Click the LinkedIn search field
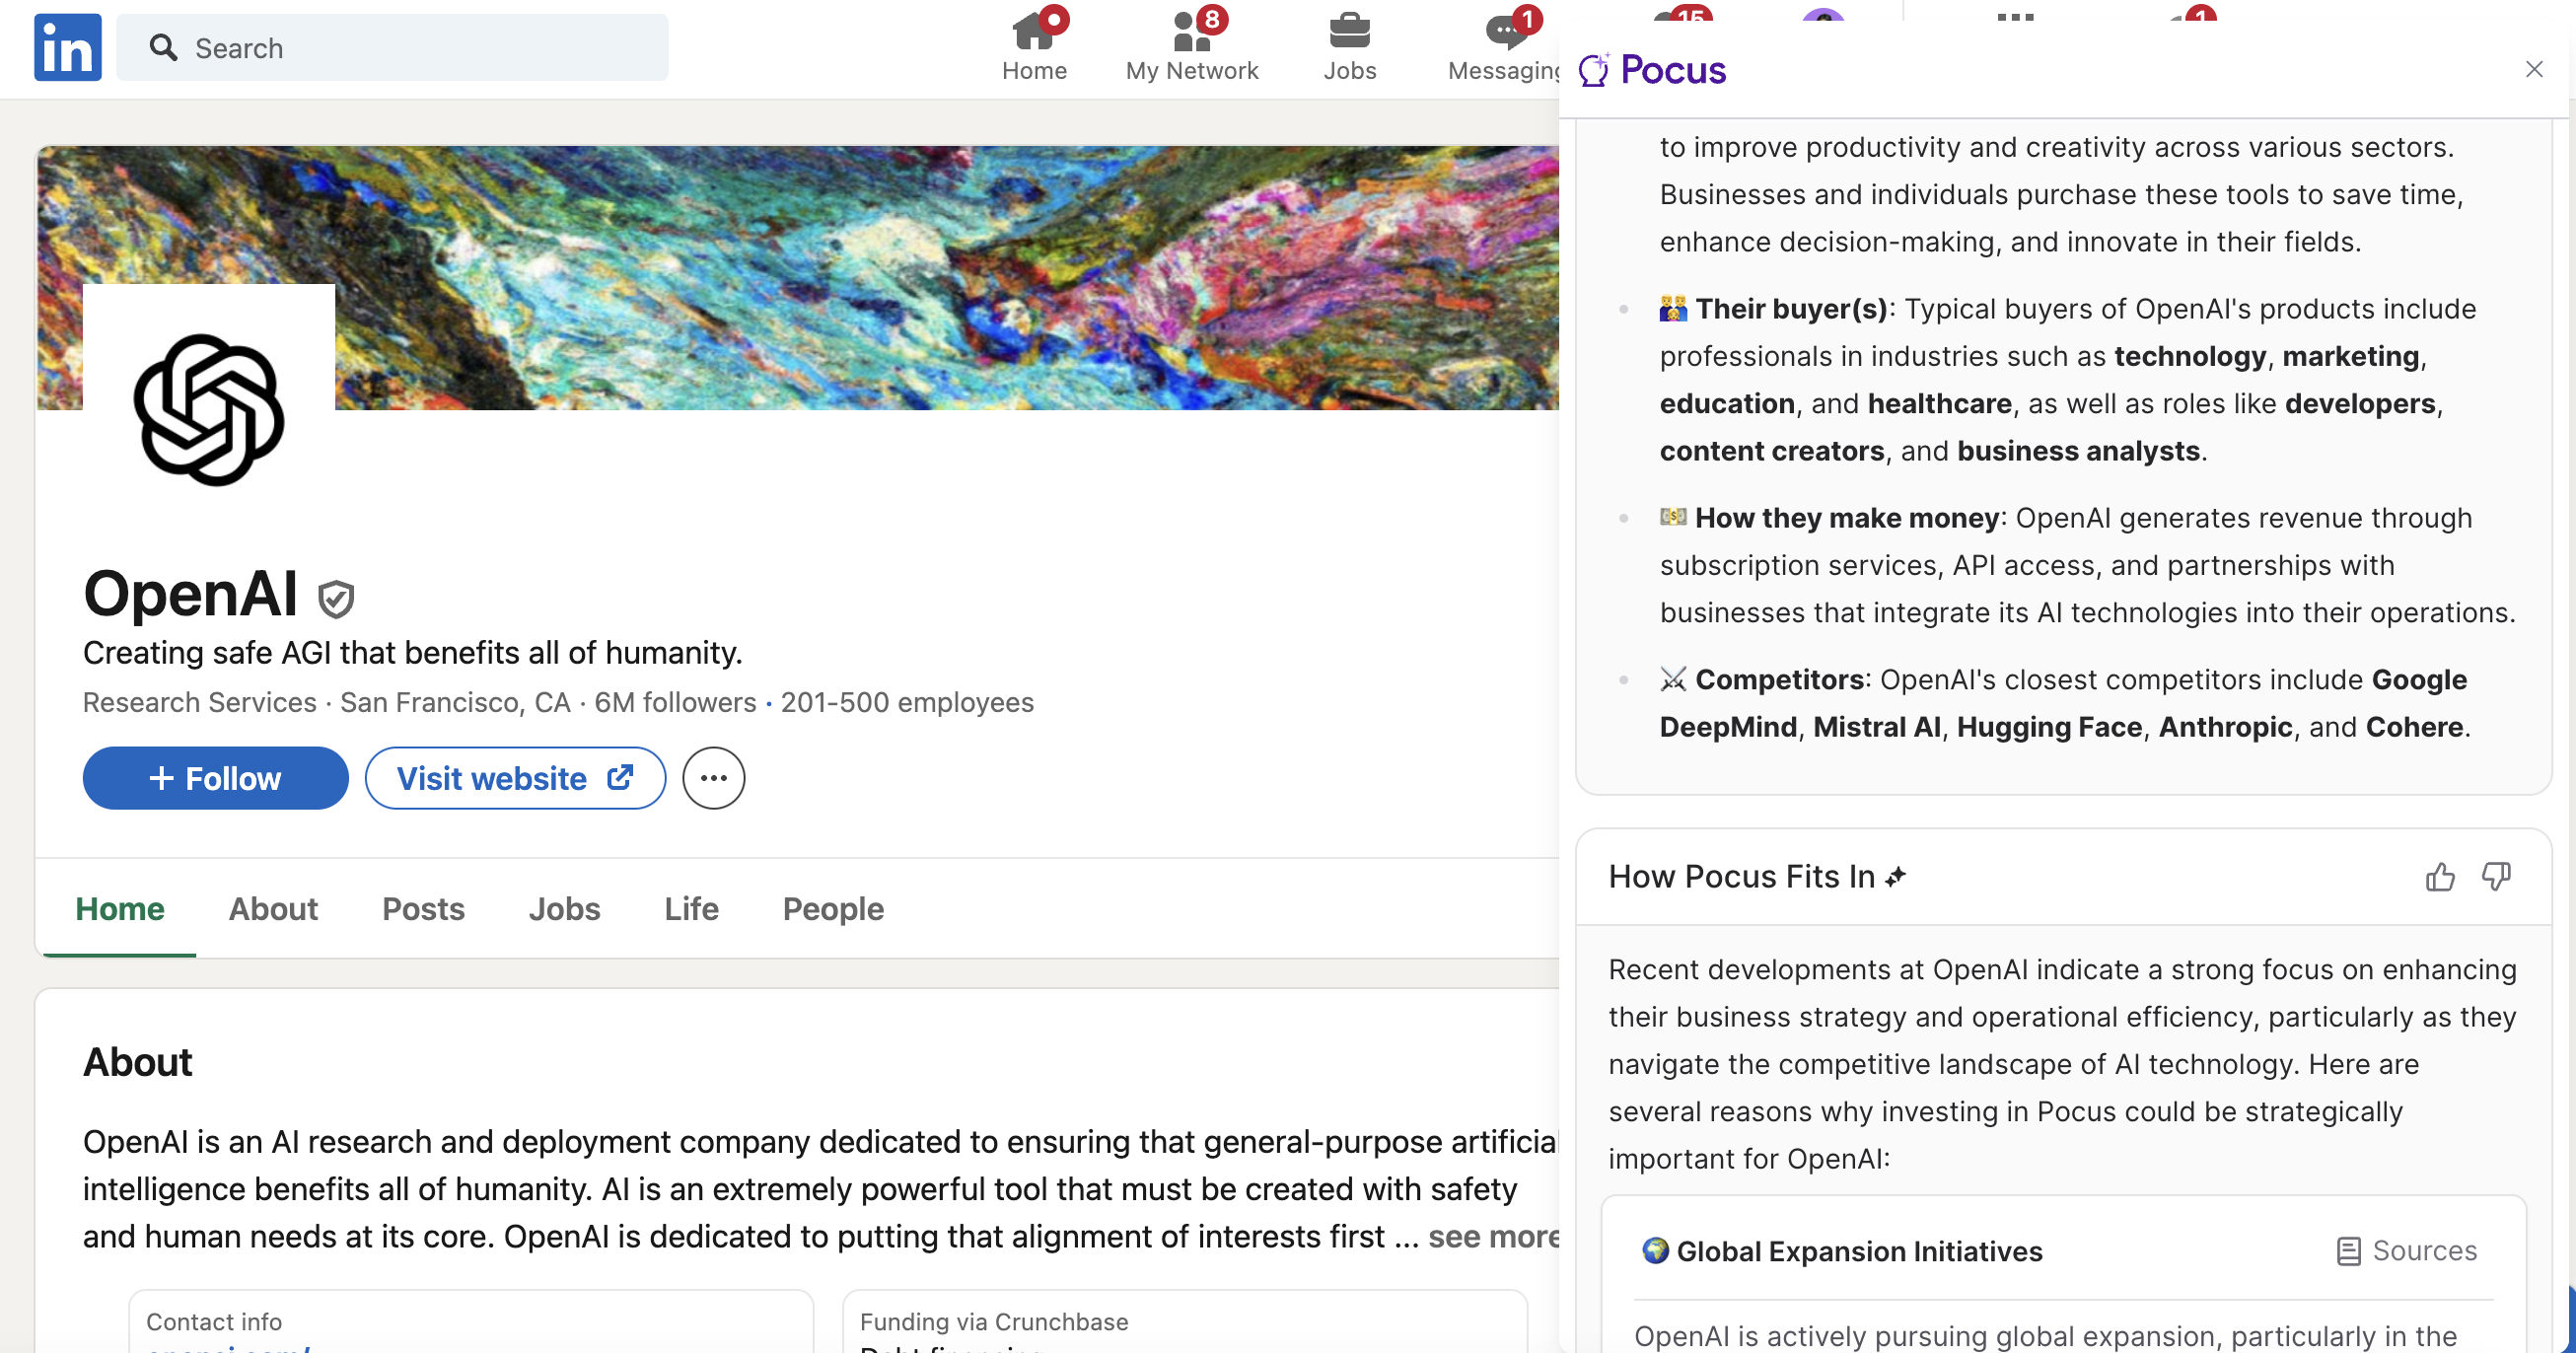Viewport: 2576px width, 1353px height. 392,47
